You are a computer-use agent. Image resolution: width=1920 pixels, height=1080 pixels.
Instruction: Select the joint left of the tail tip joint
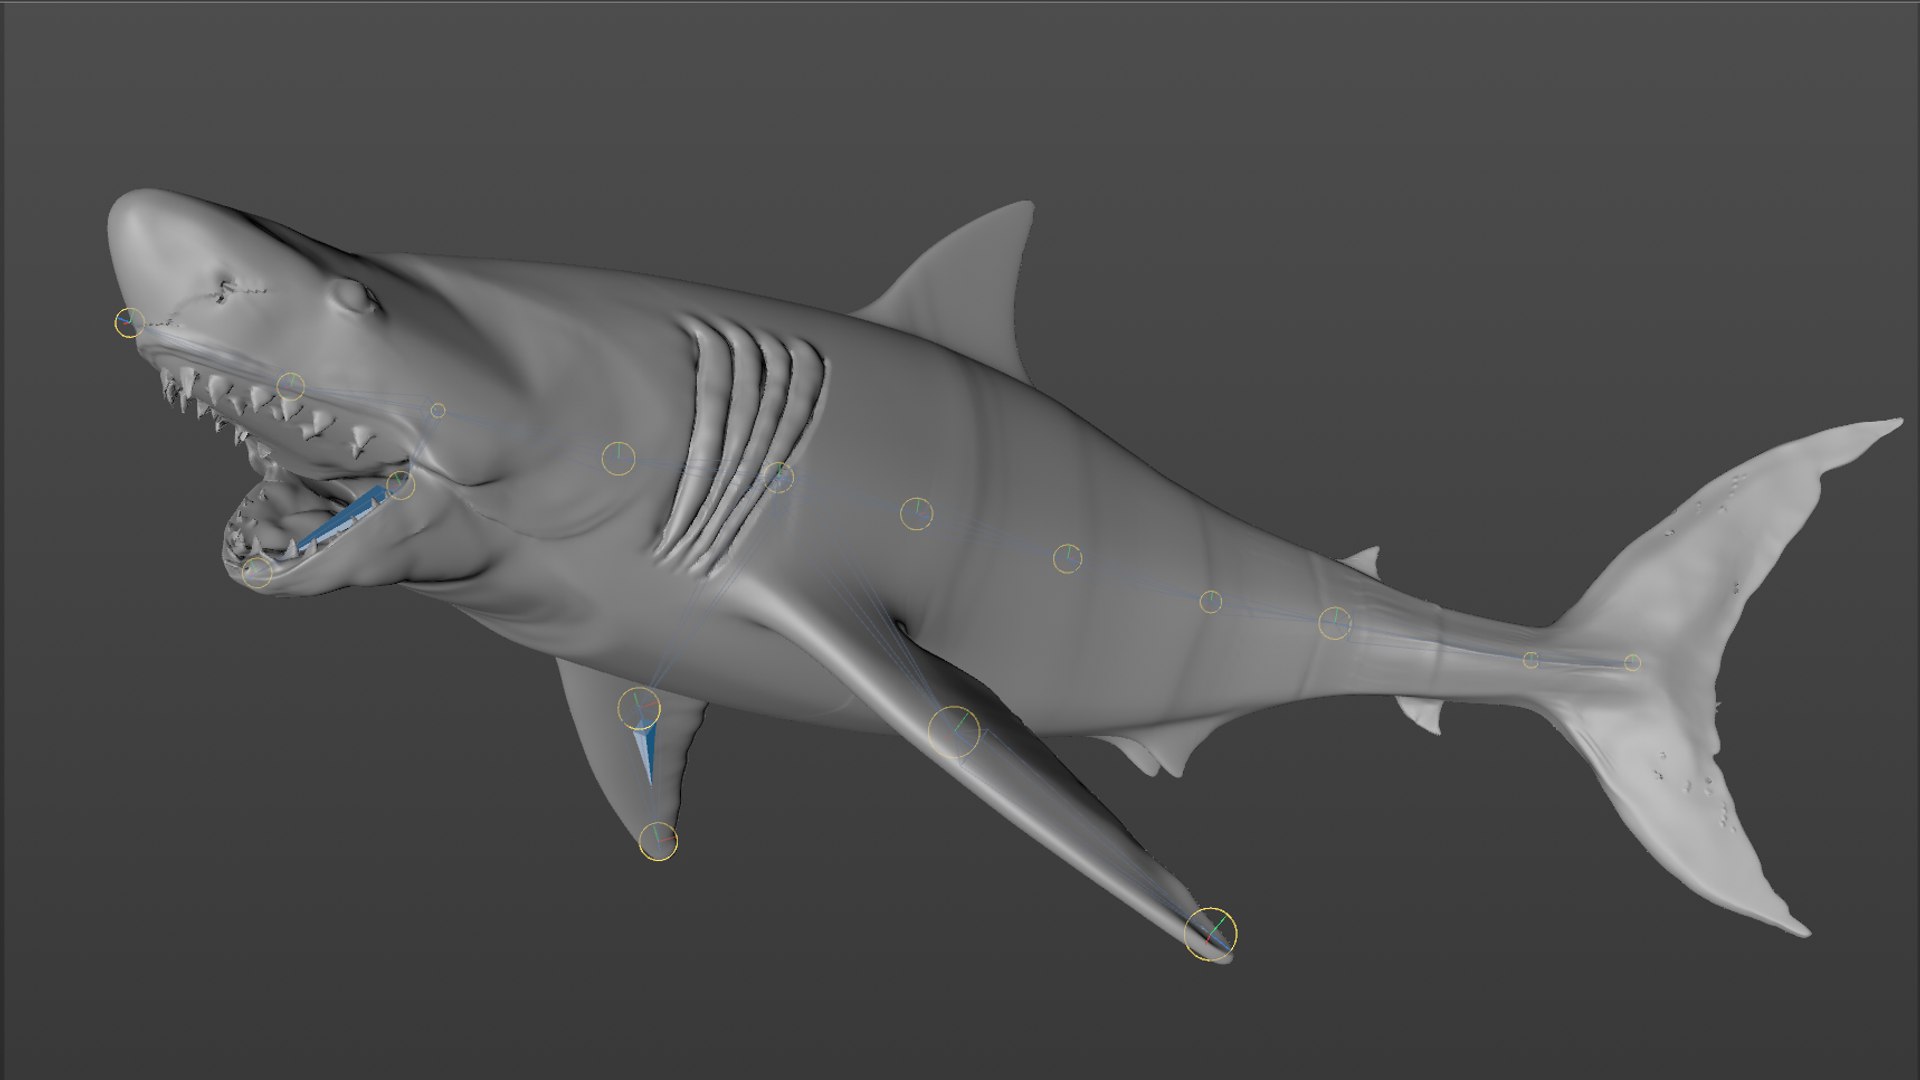[1530, 660]
